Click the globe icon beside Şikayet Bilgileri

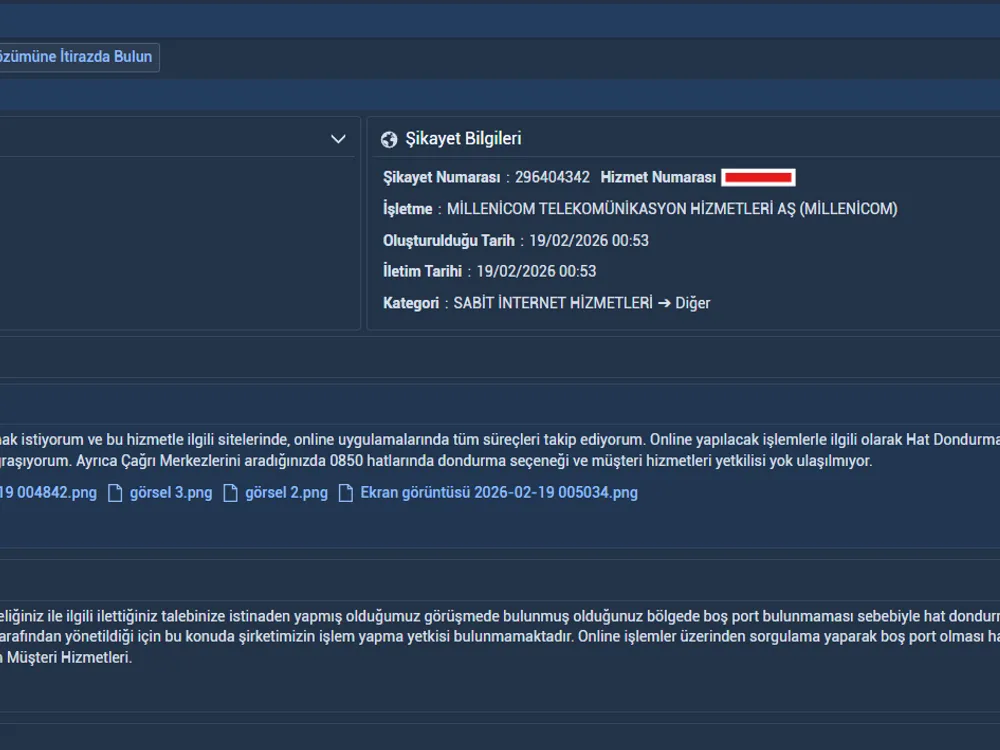coord(389,140)
